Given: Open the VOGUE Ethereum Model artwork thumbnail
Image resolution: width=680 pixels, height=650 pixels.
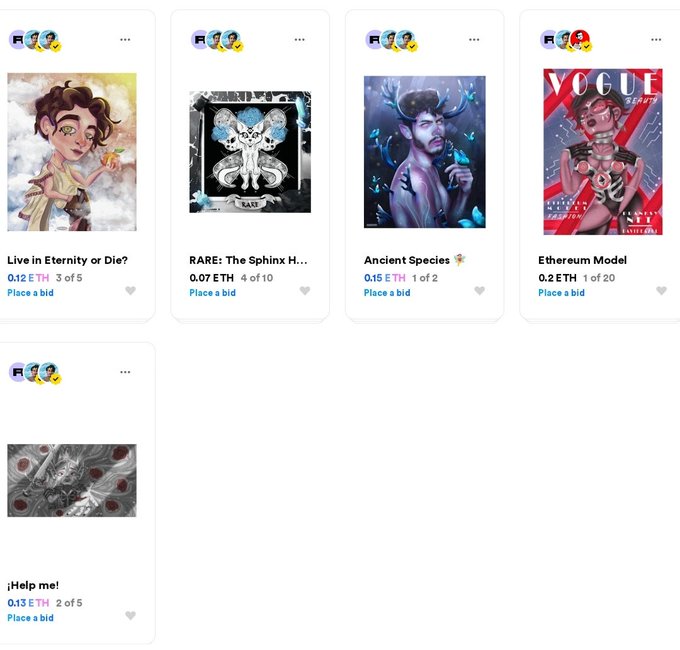Looking at the screenshot, I should click(603, 152).
